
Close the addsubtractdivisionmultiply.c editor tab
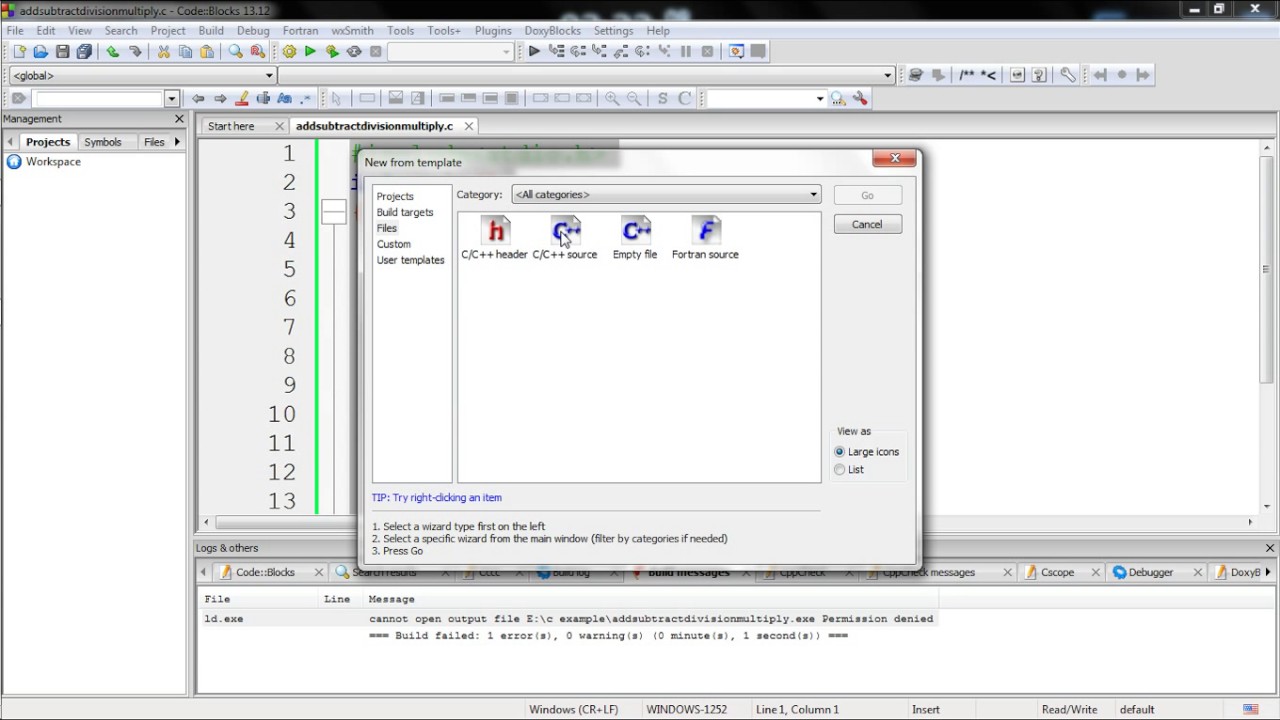pos(467,126)
